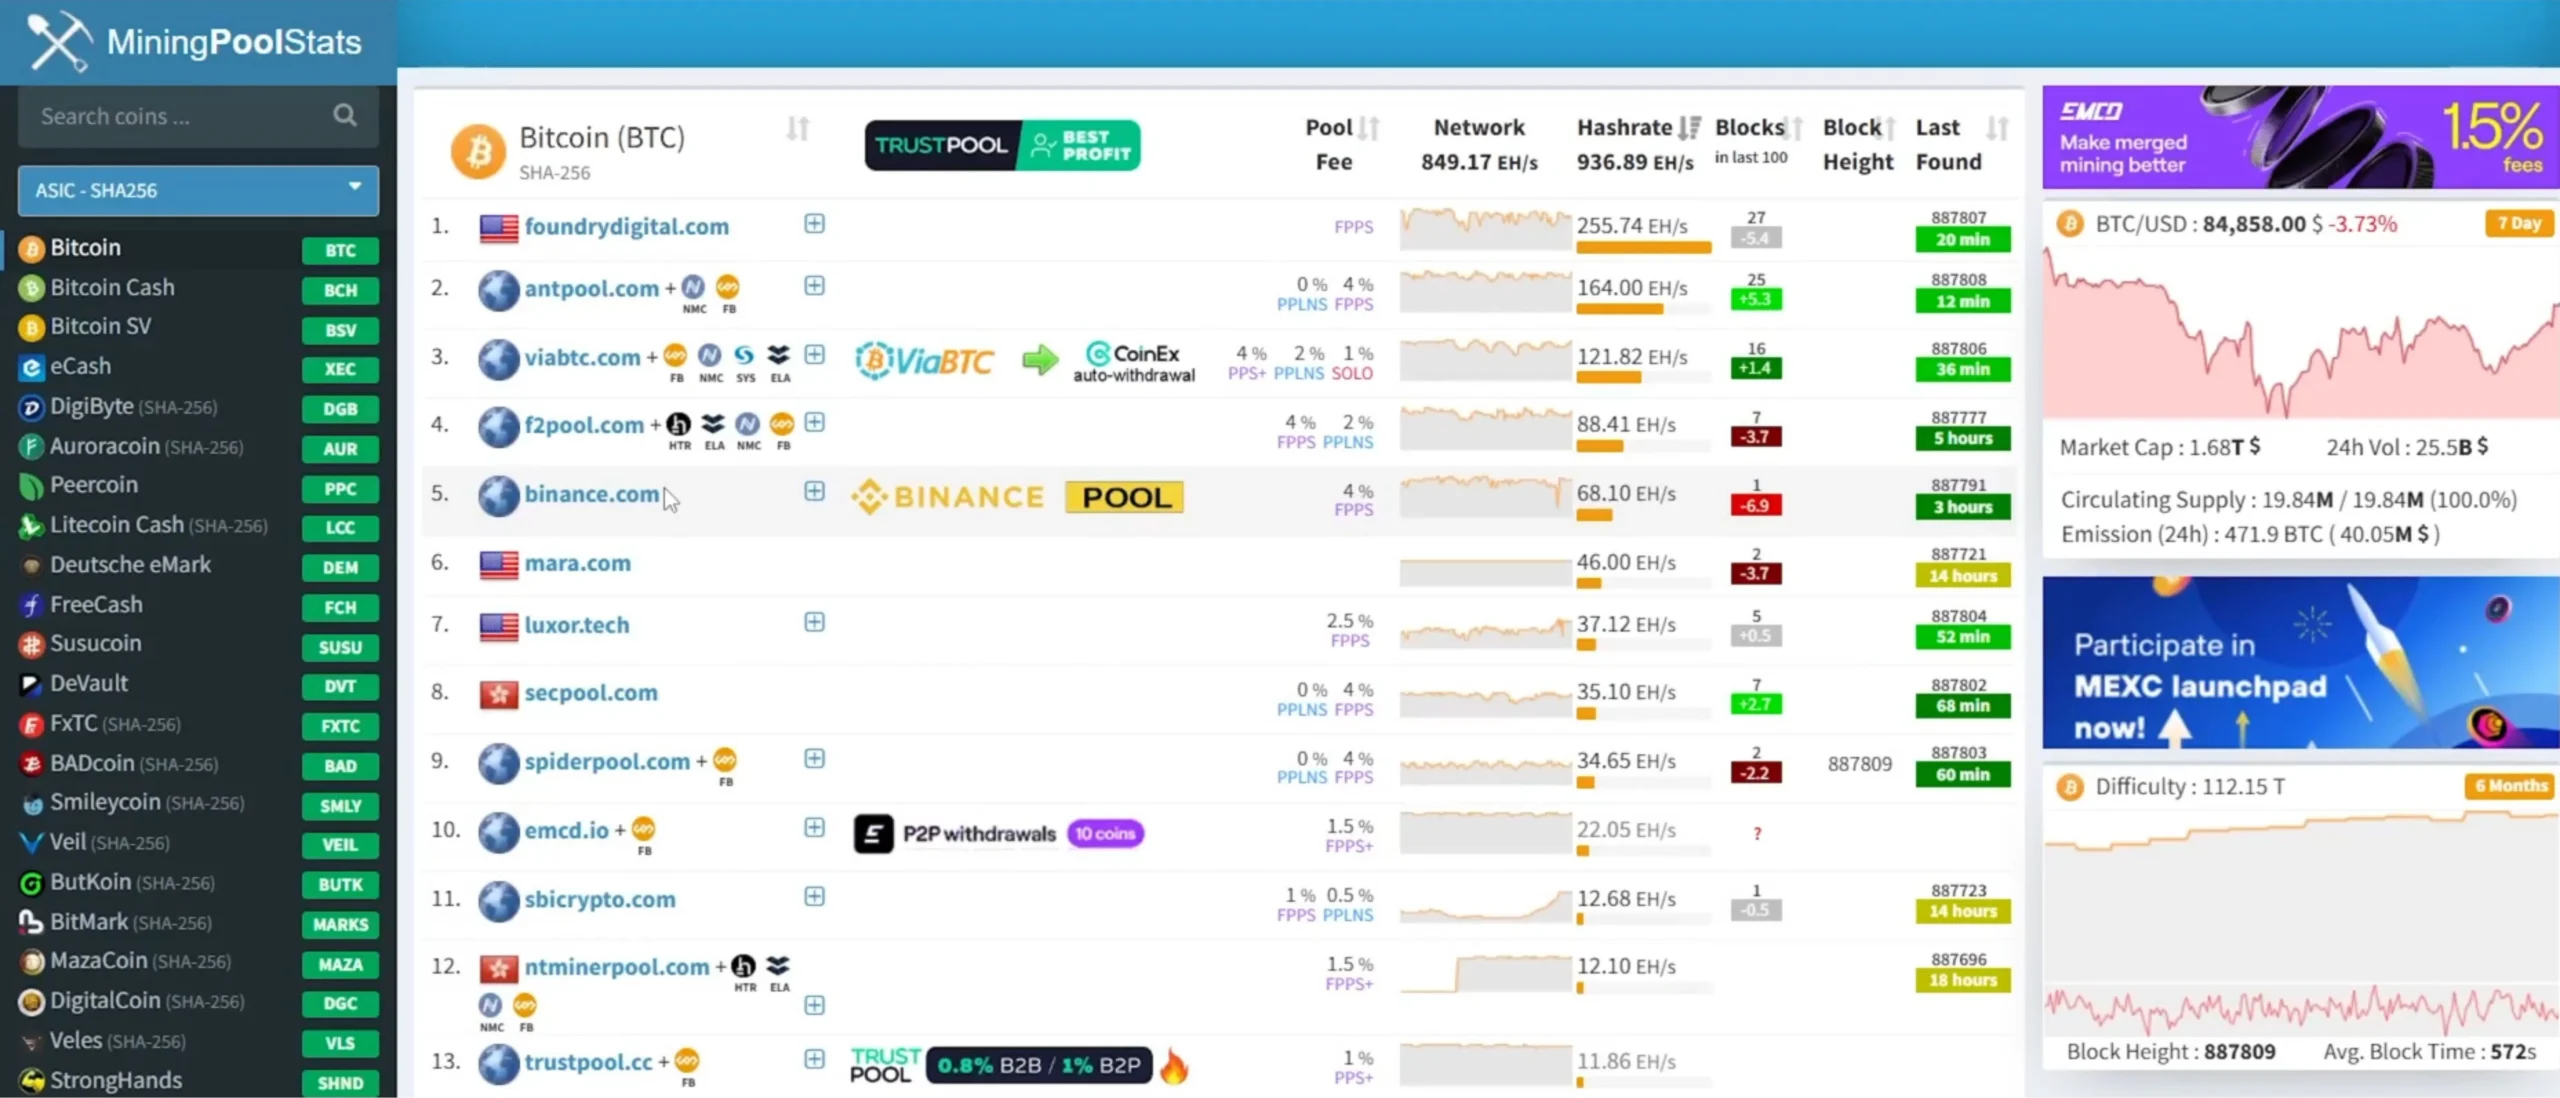Screen dimensions: 2560x1098
Task: Click the DigiByte icon in the sidebar
Action: coord(32,407)
